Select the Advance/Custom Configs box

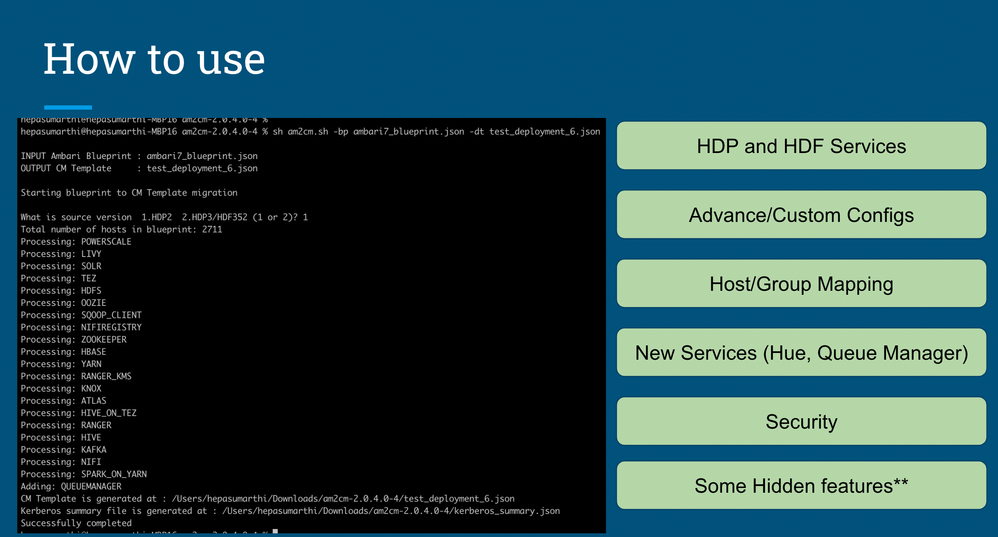pyautogui.click(x=801, y=214)
